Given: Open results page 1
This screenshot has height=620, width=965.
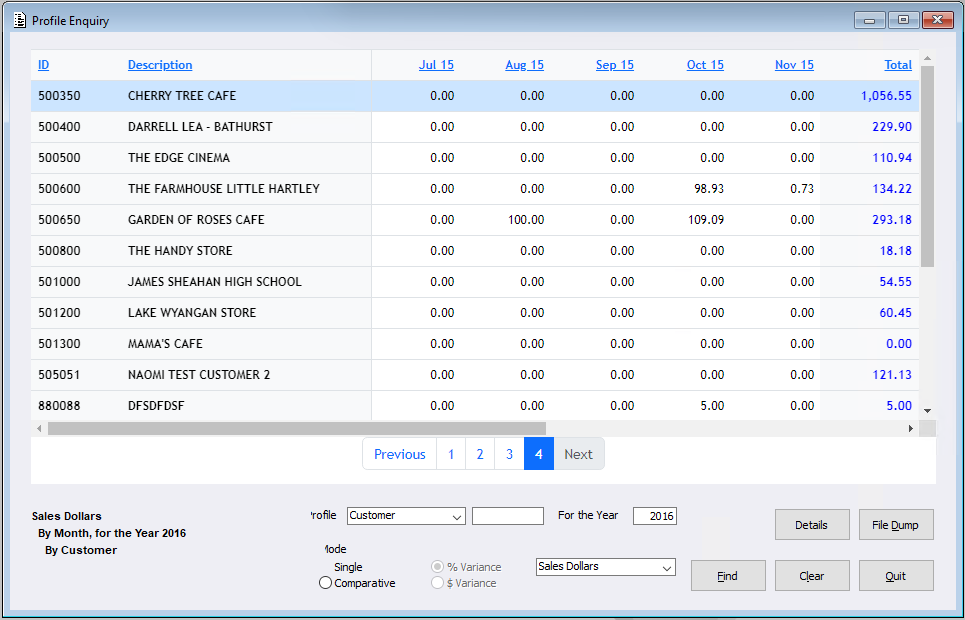Looking at the screenshot, I should 451,454.
